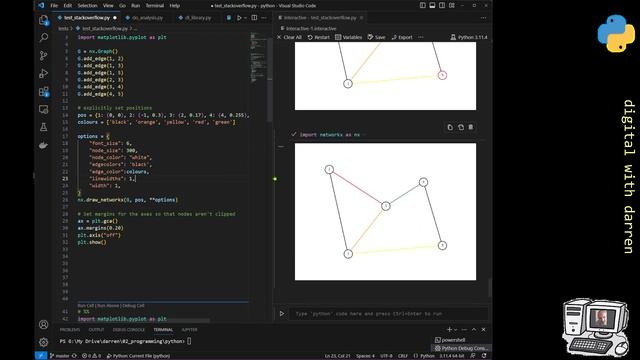Image resolution: width=640 pixels, height=360 pixels.
Task: Copy the cell output image
Action: pos(450,127)
